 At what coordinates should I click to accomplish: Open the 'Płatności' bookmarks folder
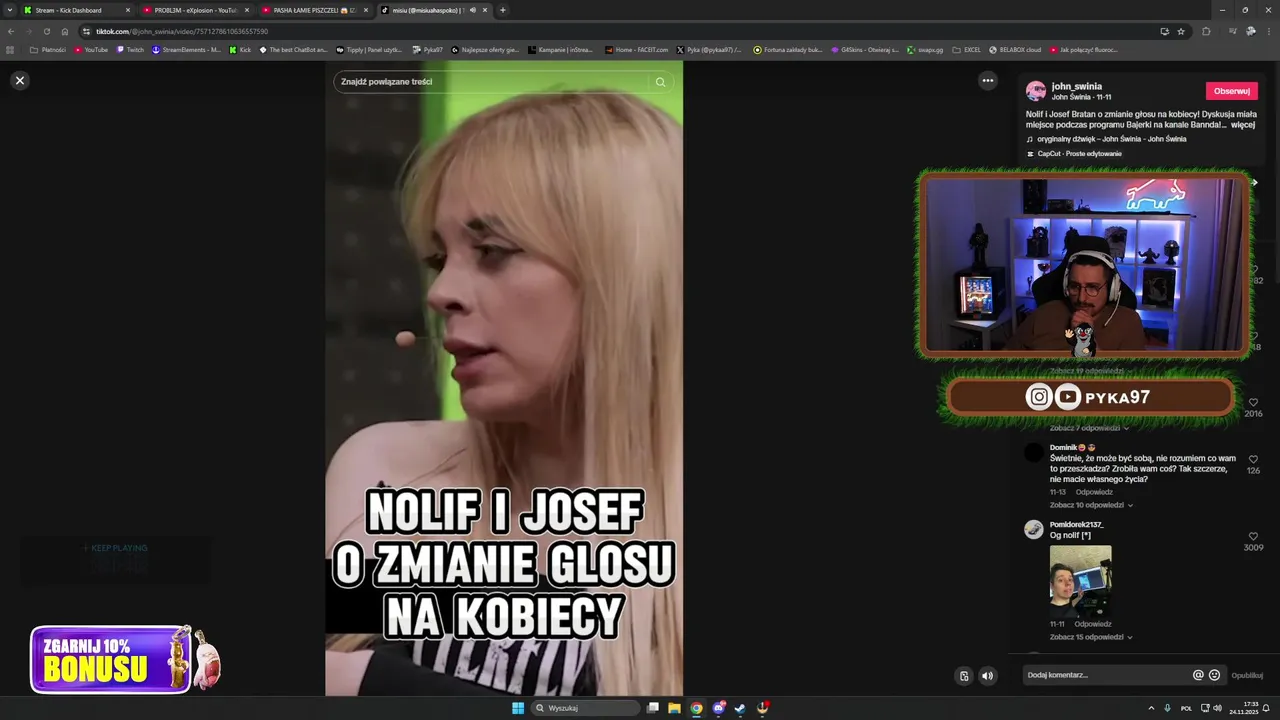(48, 49)
